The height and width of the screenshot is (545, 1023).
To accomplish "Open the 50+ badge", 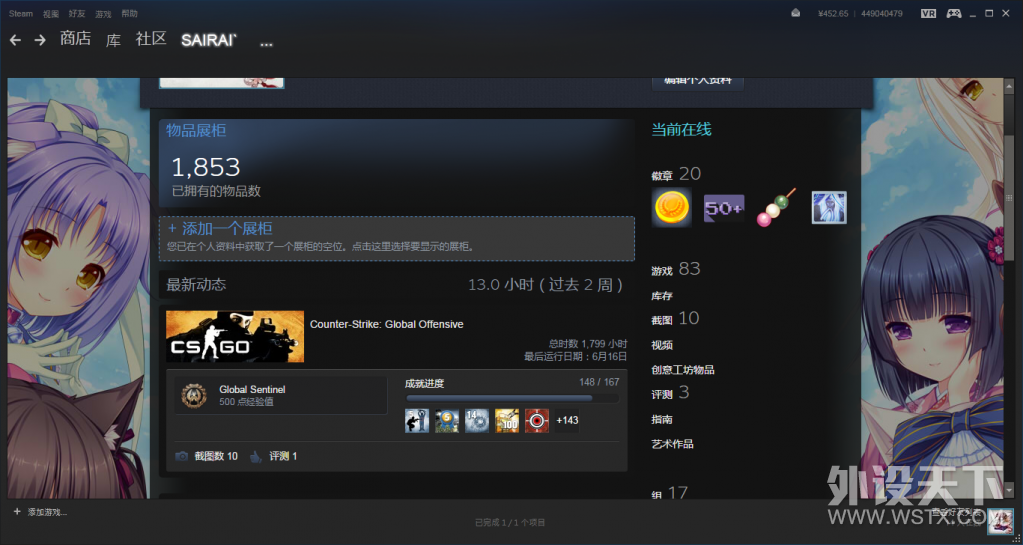I will [724, 208].
